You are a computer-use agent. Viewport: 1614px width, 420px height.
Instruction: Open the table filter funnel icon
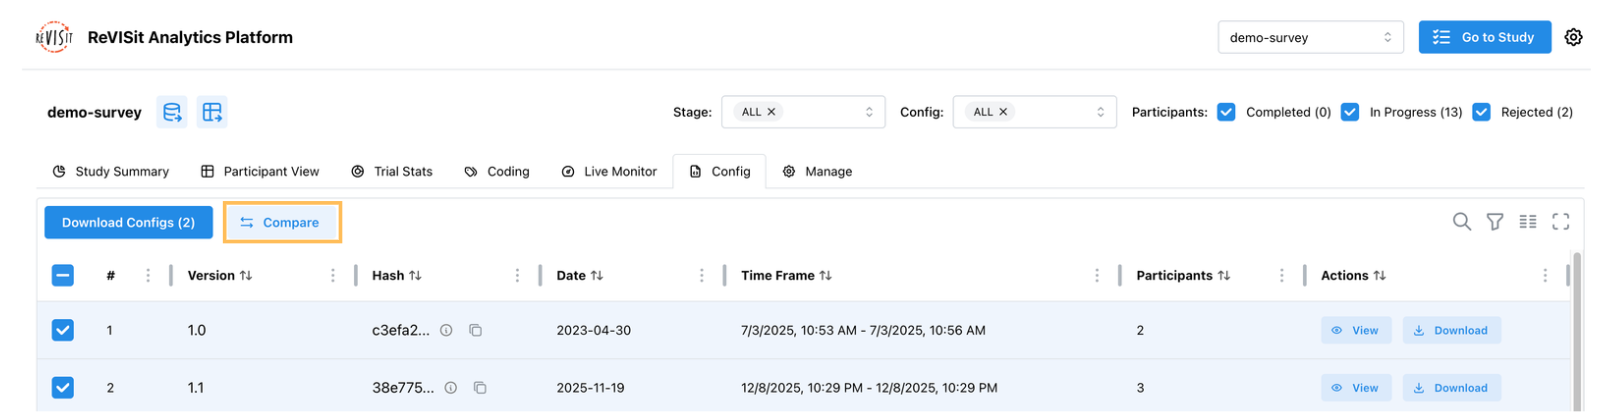pyautogui.click(x=1494, y=222)
